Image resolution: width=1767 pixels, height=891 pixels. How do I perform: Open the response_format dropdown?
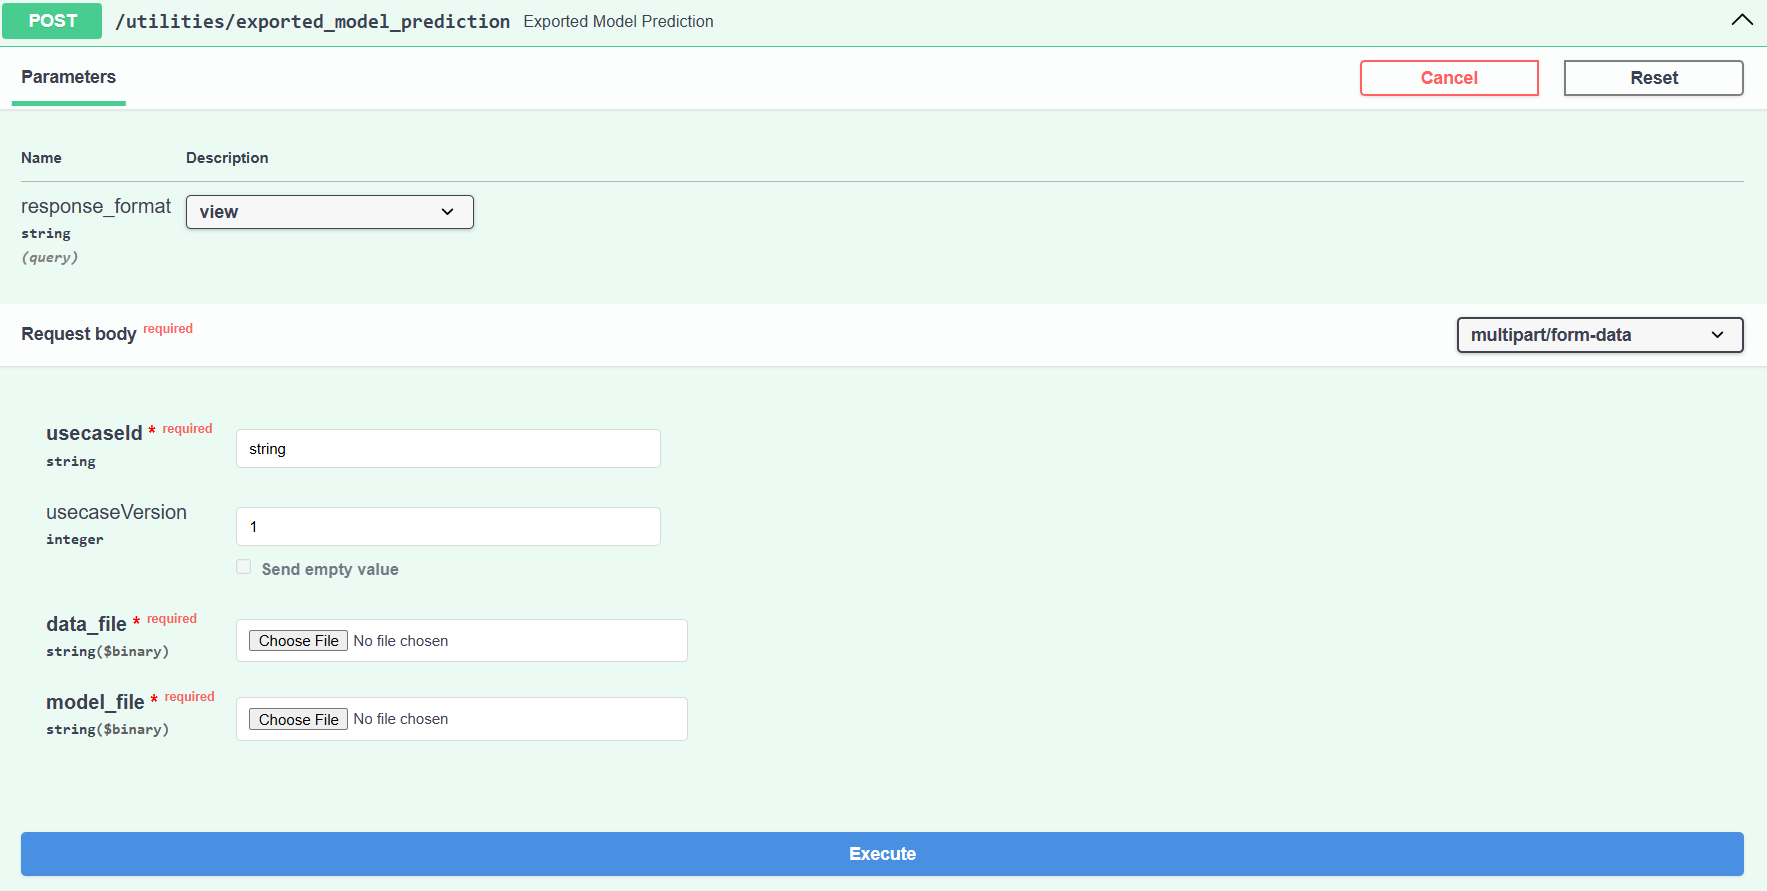pyautogui.click(x=330, y=212)
